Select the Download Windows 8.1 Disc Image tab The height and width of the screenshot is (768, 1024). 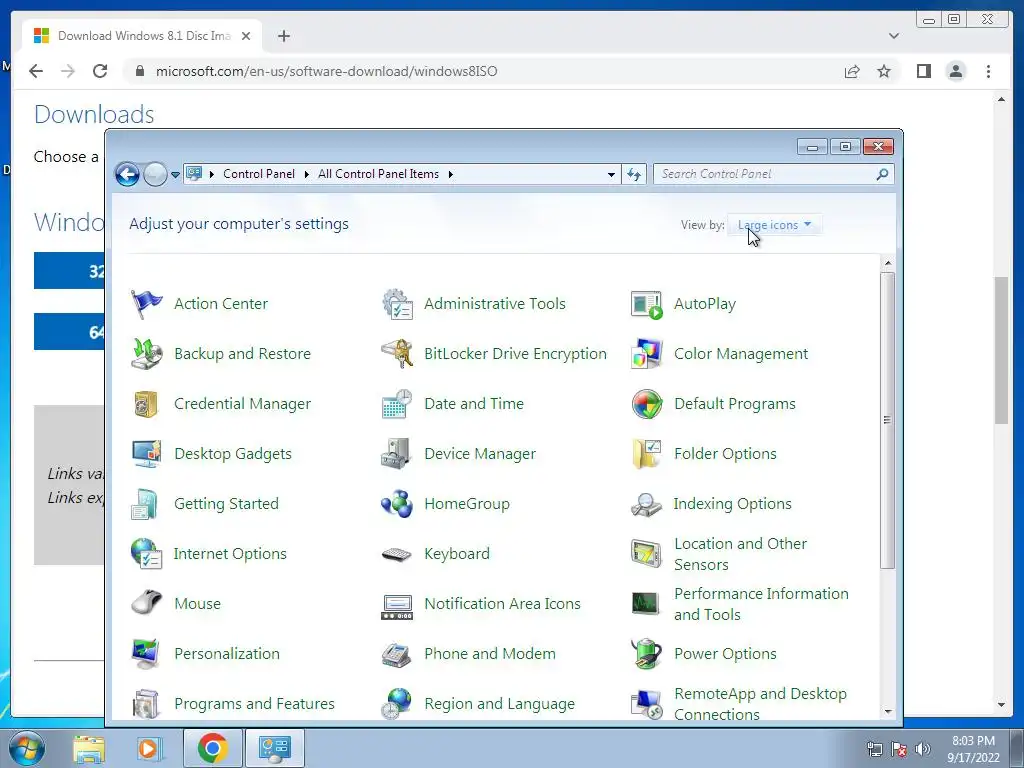point(142,36)
